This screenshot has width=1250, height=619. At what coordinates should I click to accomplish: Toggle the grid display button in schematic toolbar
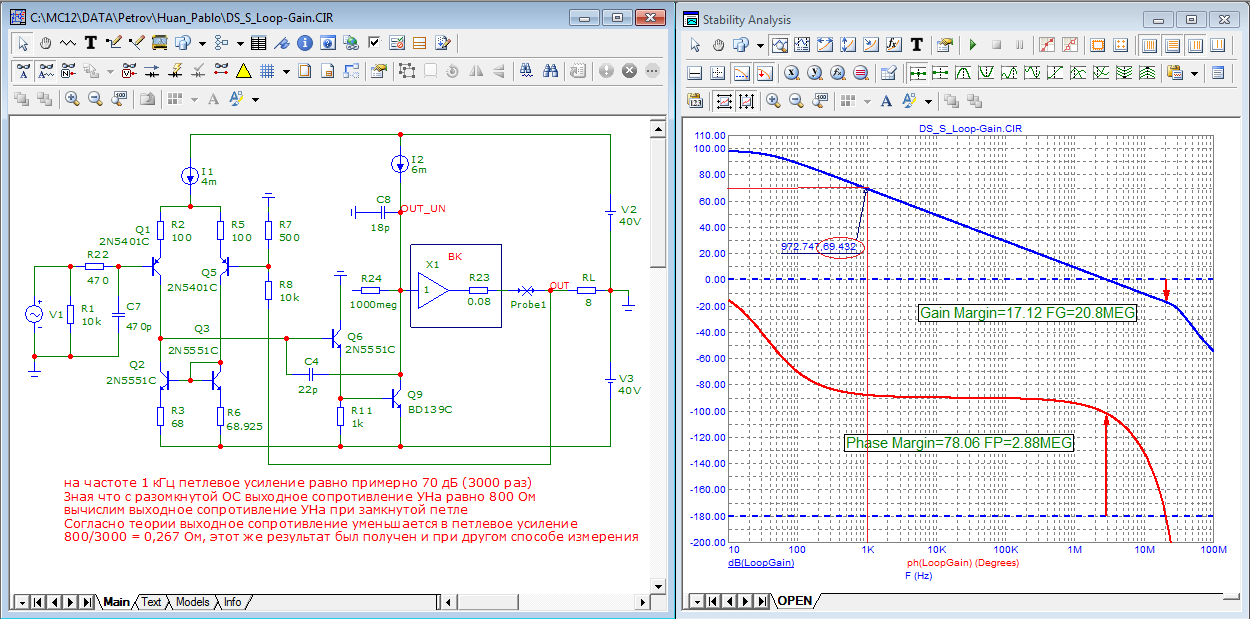tap(267, 71)
